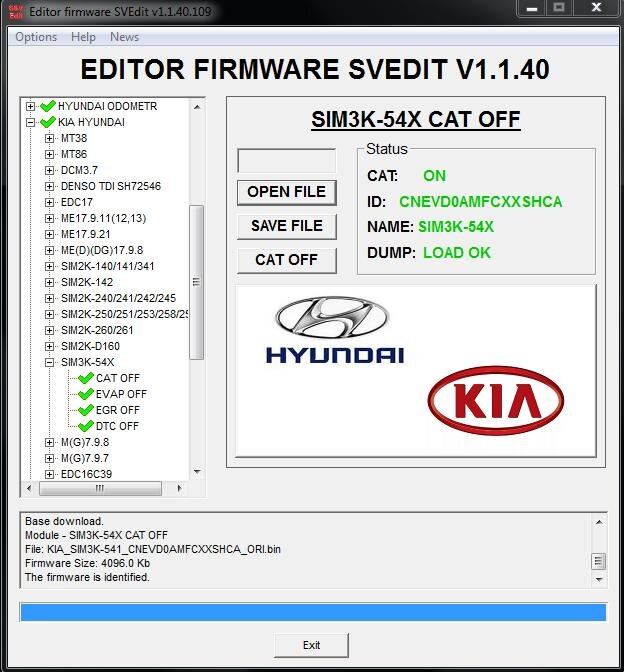624x672 pixels.
Task: Expand the HYUNDAI ODOMETR tree node
Action: pyautogui.click(x=30, y=106)
